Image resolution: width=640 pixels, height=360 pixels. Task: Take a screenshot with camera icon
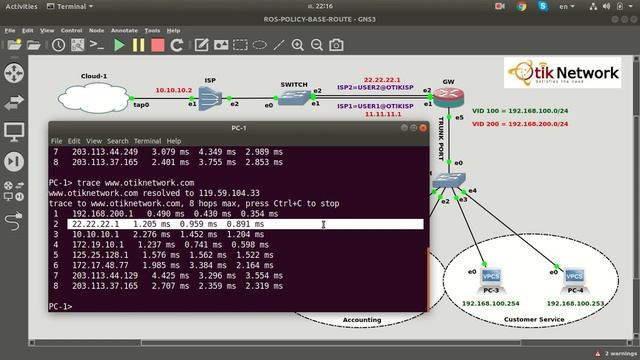pyautogui.click(x=336, y=45)
